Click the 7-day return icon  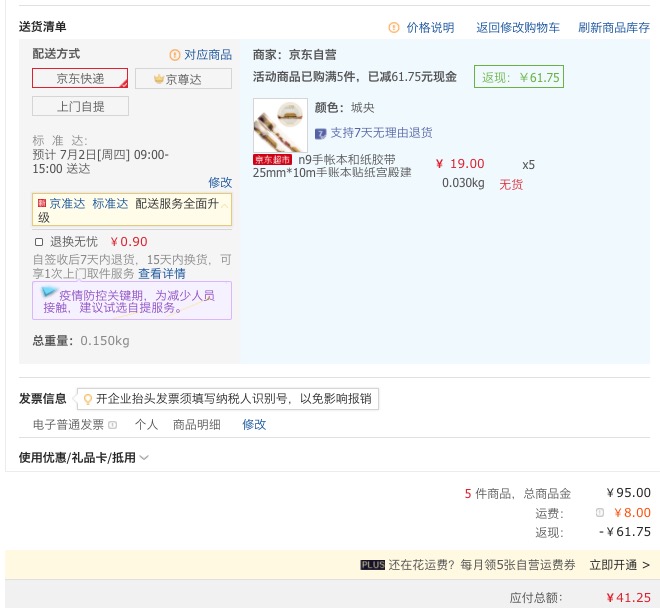coord(320,134)
